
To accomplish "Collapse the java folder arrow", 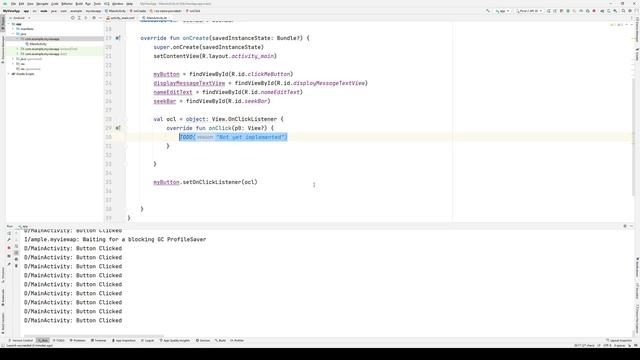I will [x=13, y=34].
